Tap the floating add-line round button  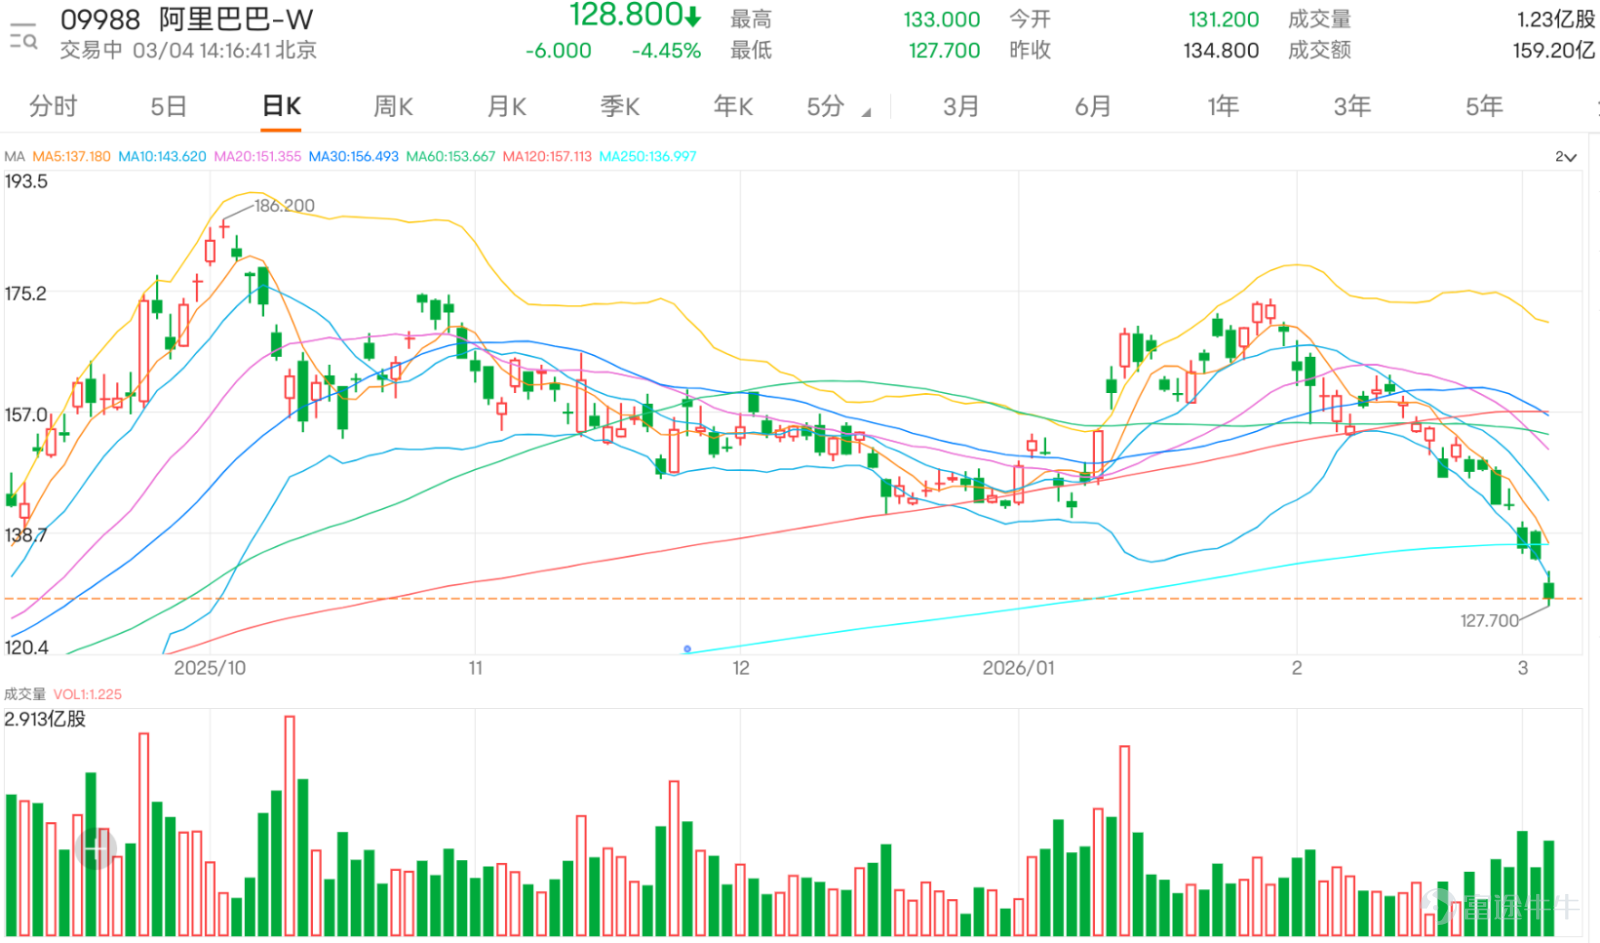pyautogui.click(x=96, y=849)
